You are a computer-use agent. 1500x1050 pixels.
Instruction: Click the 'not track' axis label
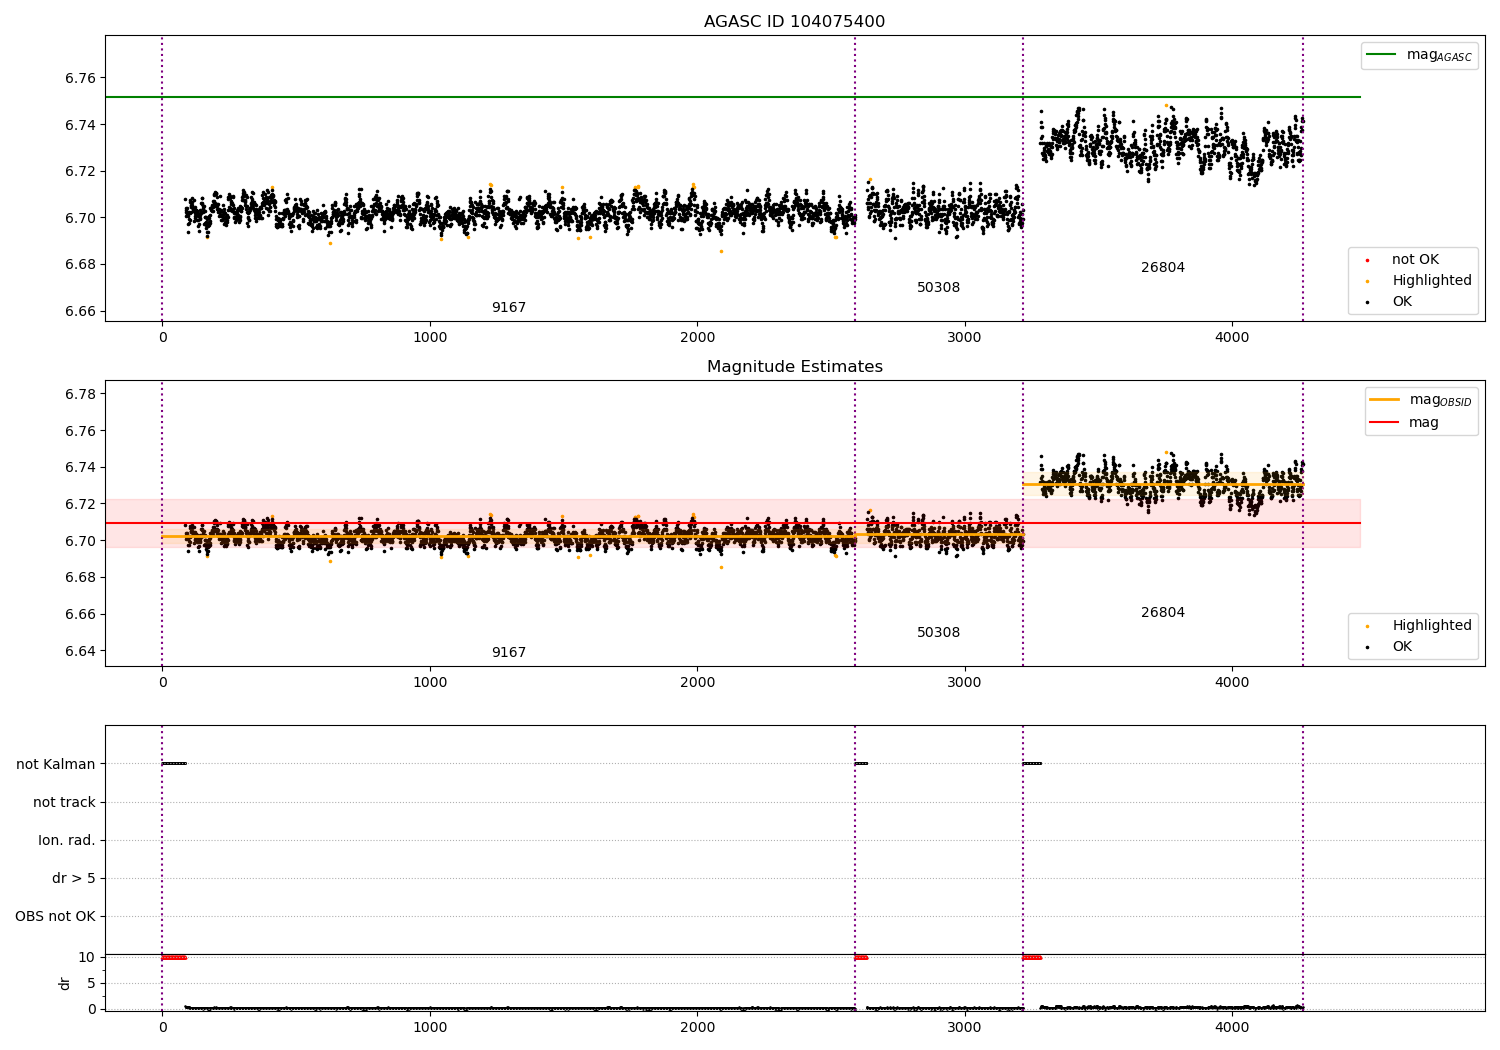(64, 802)
